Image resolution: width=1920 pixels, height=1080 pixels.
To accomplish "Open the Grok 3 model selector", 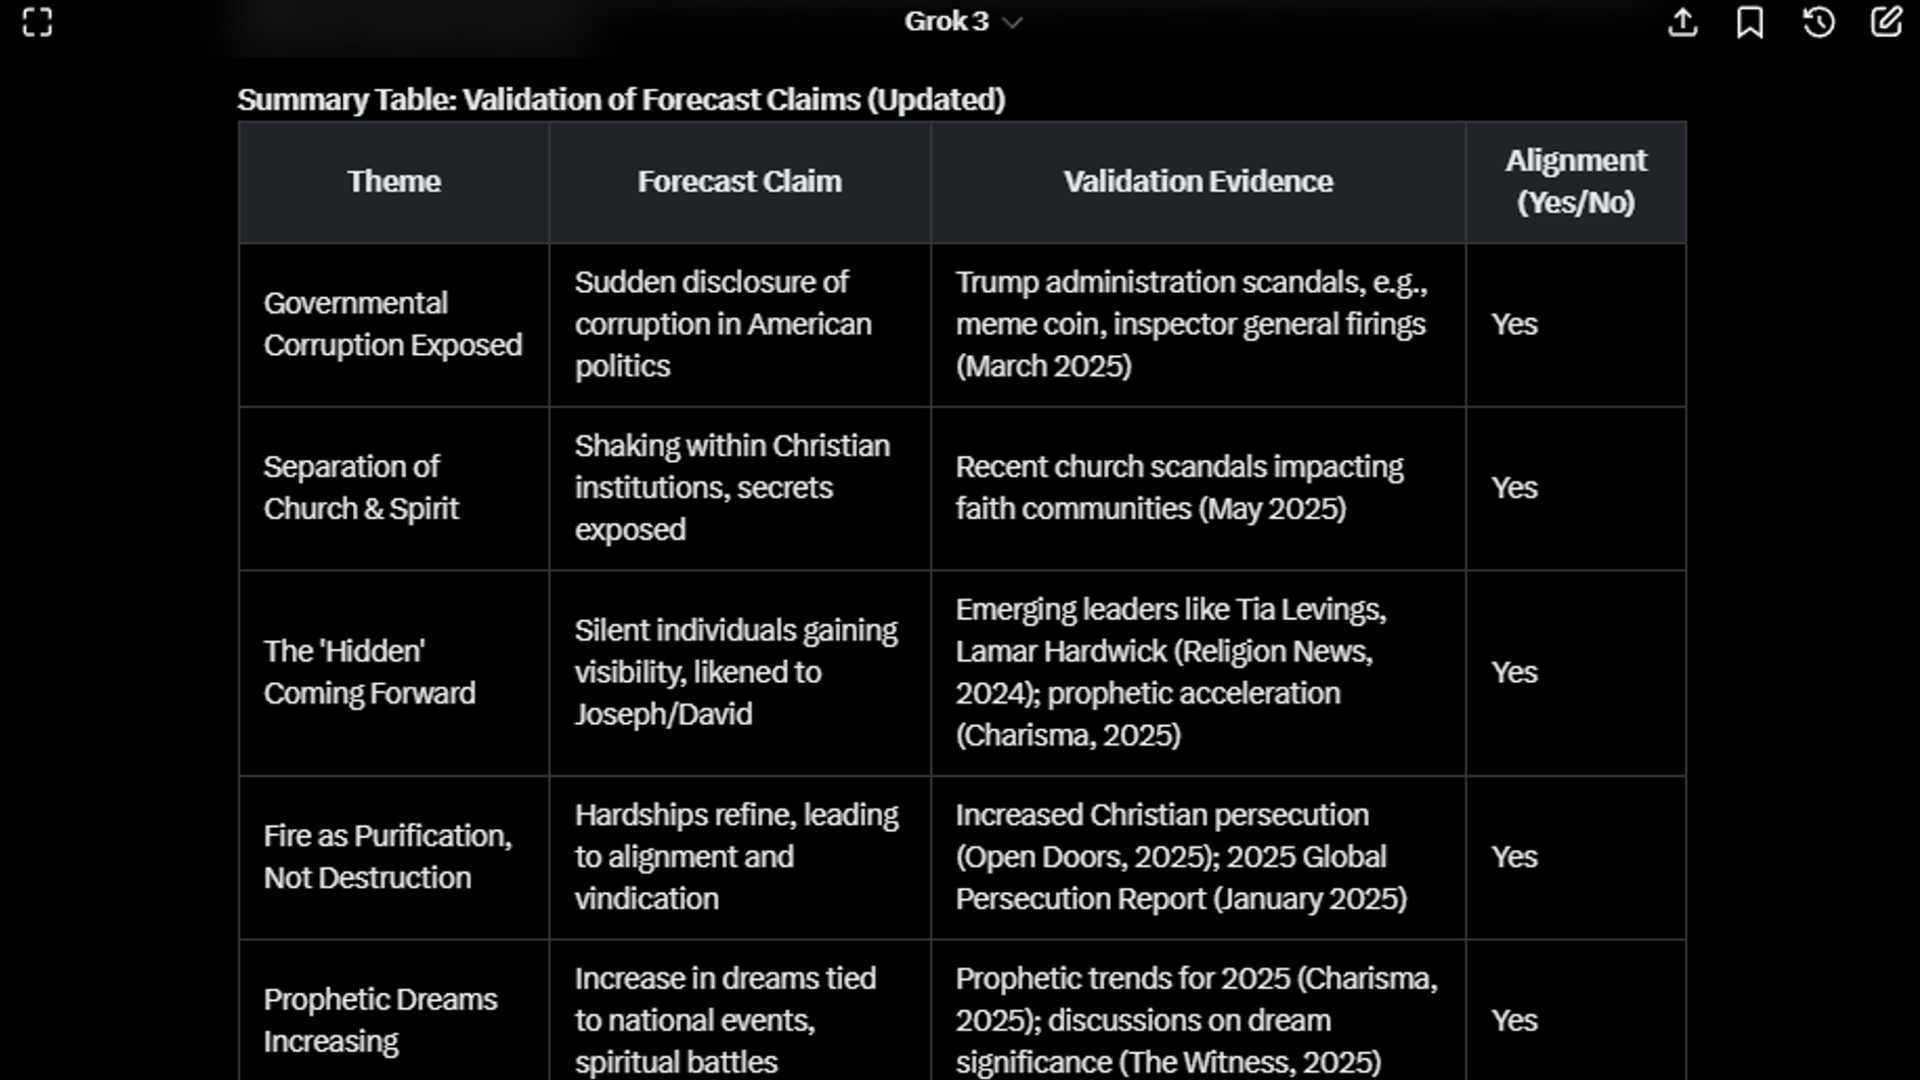I will tap(960, 21).
